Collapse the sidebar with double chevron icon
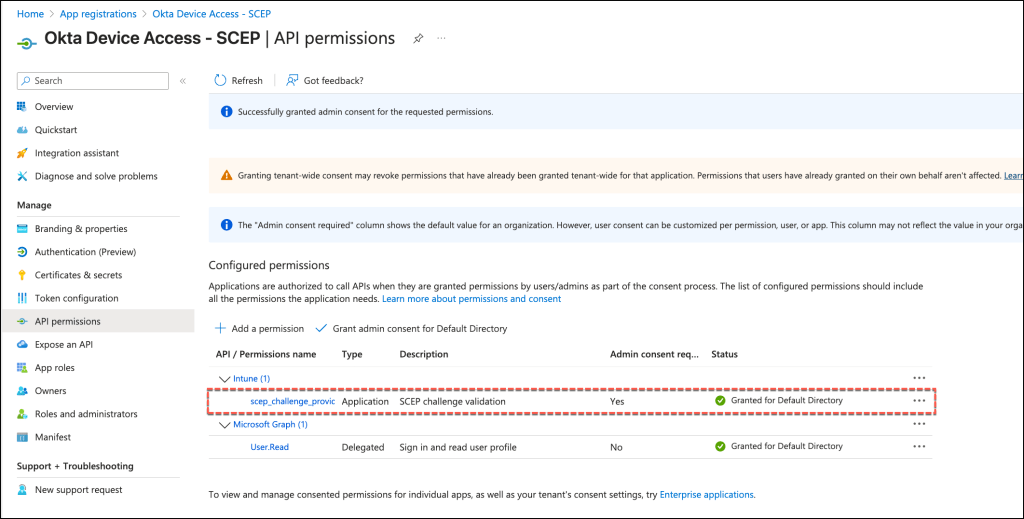Screen dimensions: 1024x519 (x=183, y=81)
